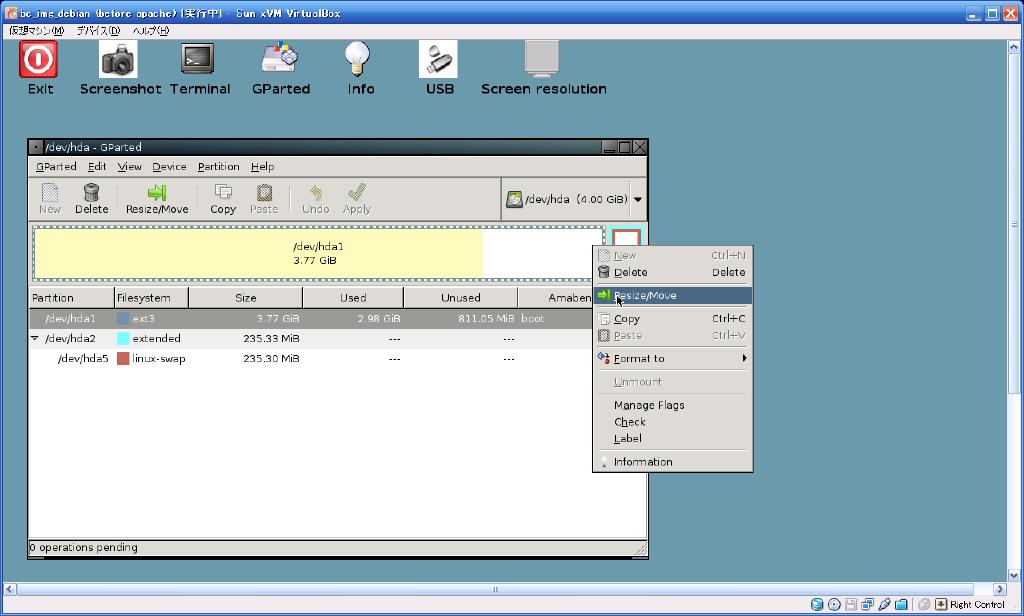Click the 235.30 MiB size value
Screen dimensions: 1024x616
[x=271, y=359]
